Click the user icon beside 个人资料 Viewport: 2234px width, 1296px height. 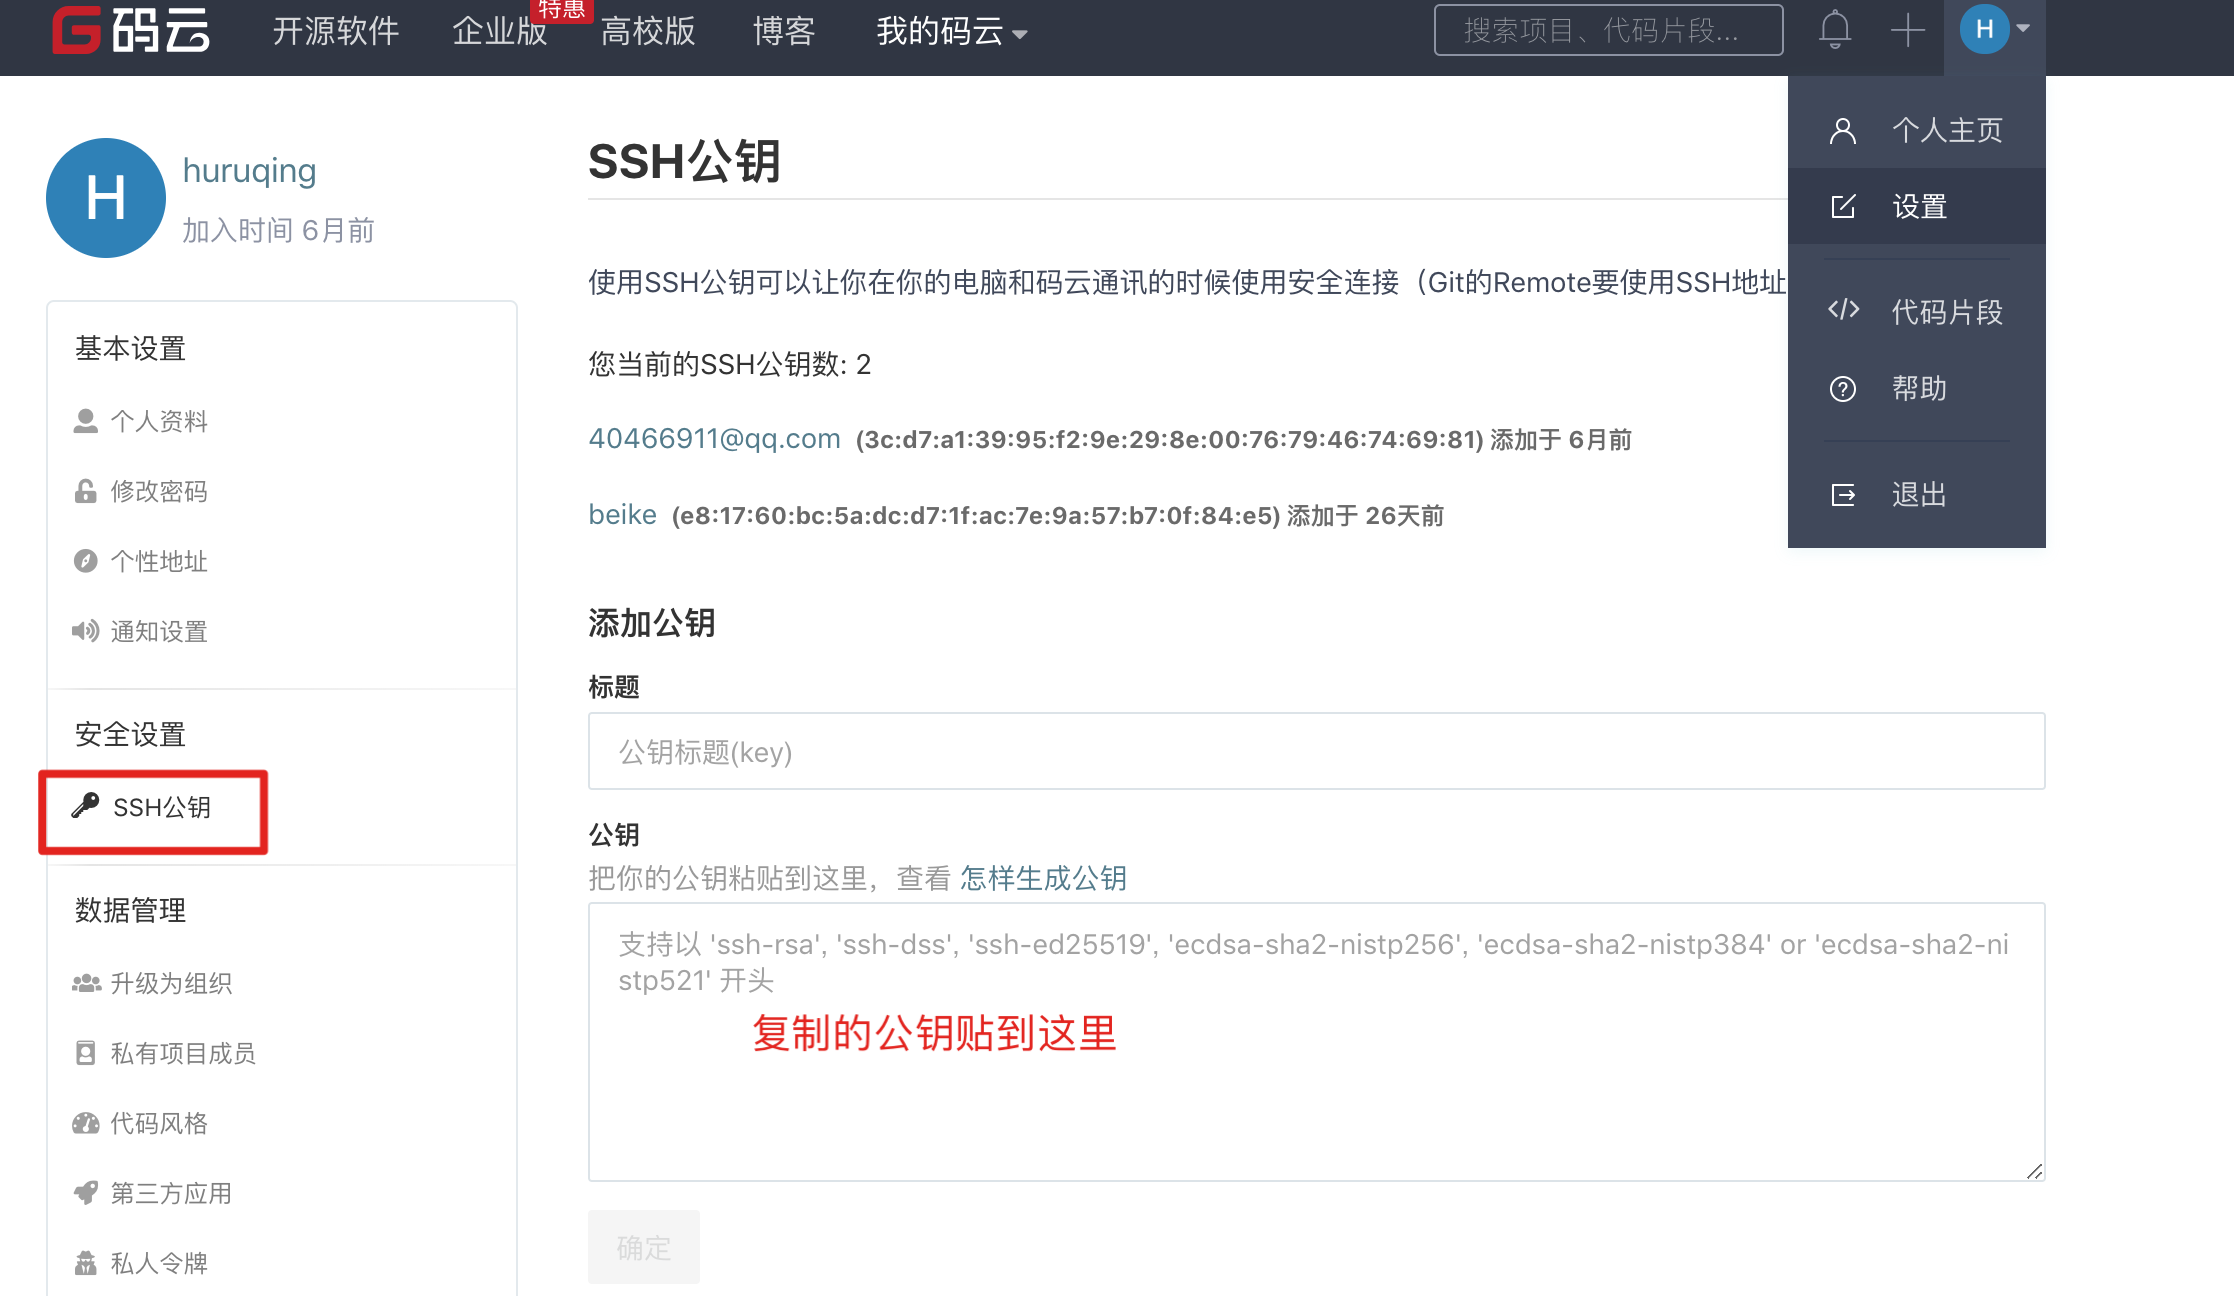(86, 421)
